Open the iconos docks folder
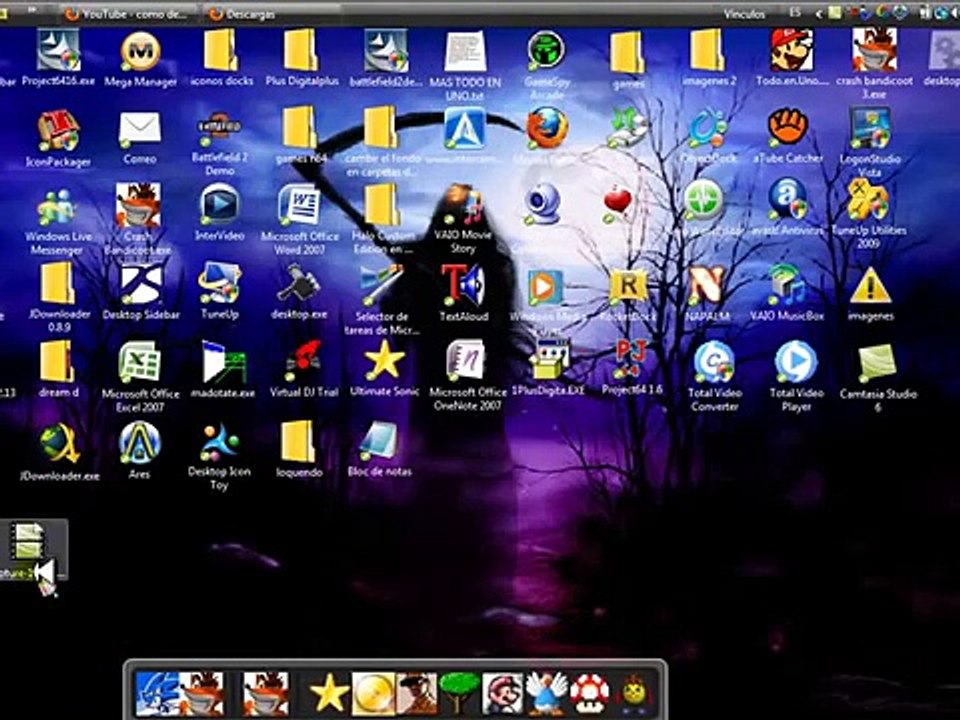Viewport: 960px width, 720px height. [x=221, y=51]
